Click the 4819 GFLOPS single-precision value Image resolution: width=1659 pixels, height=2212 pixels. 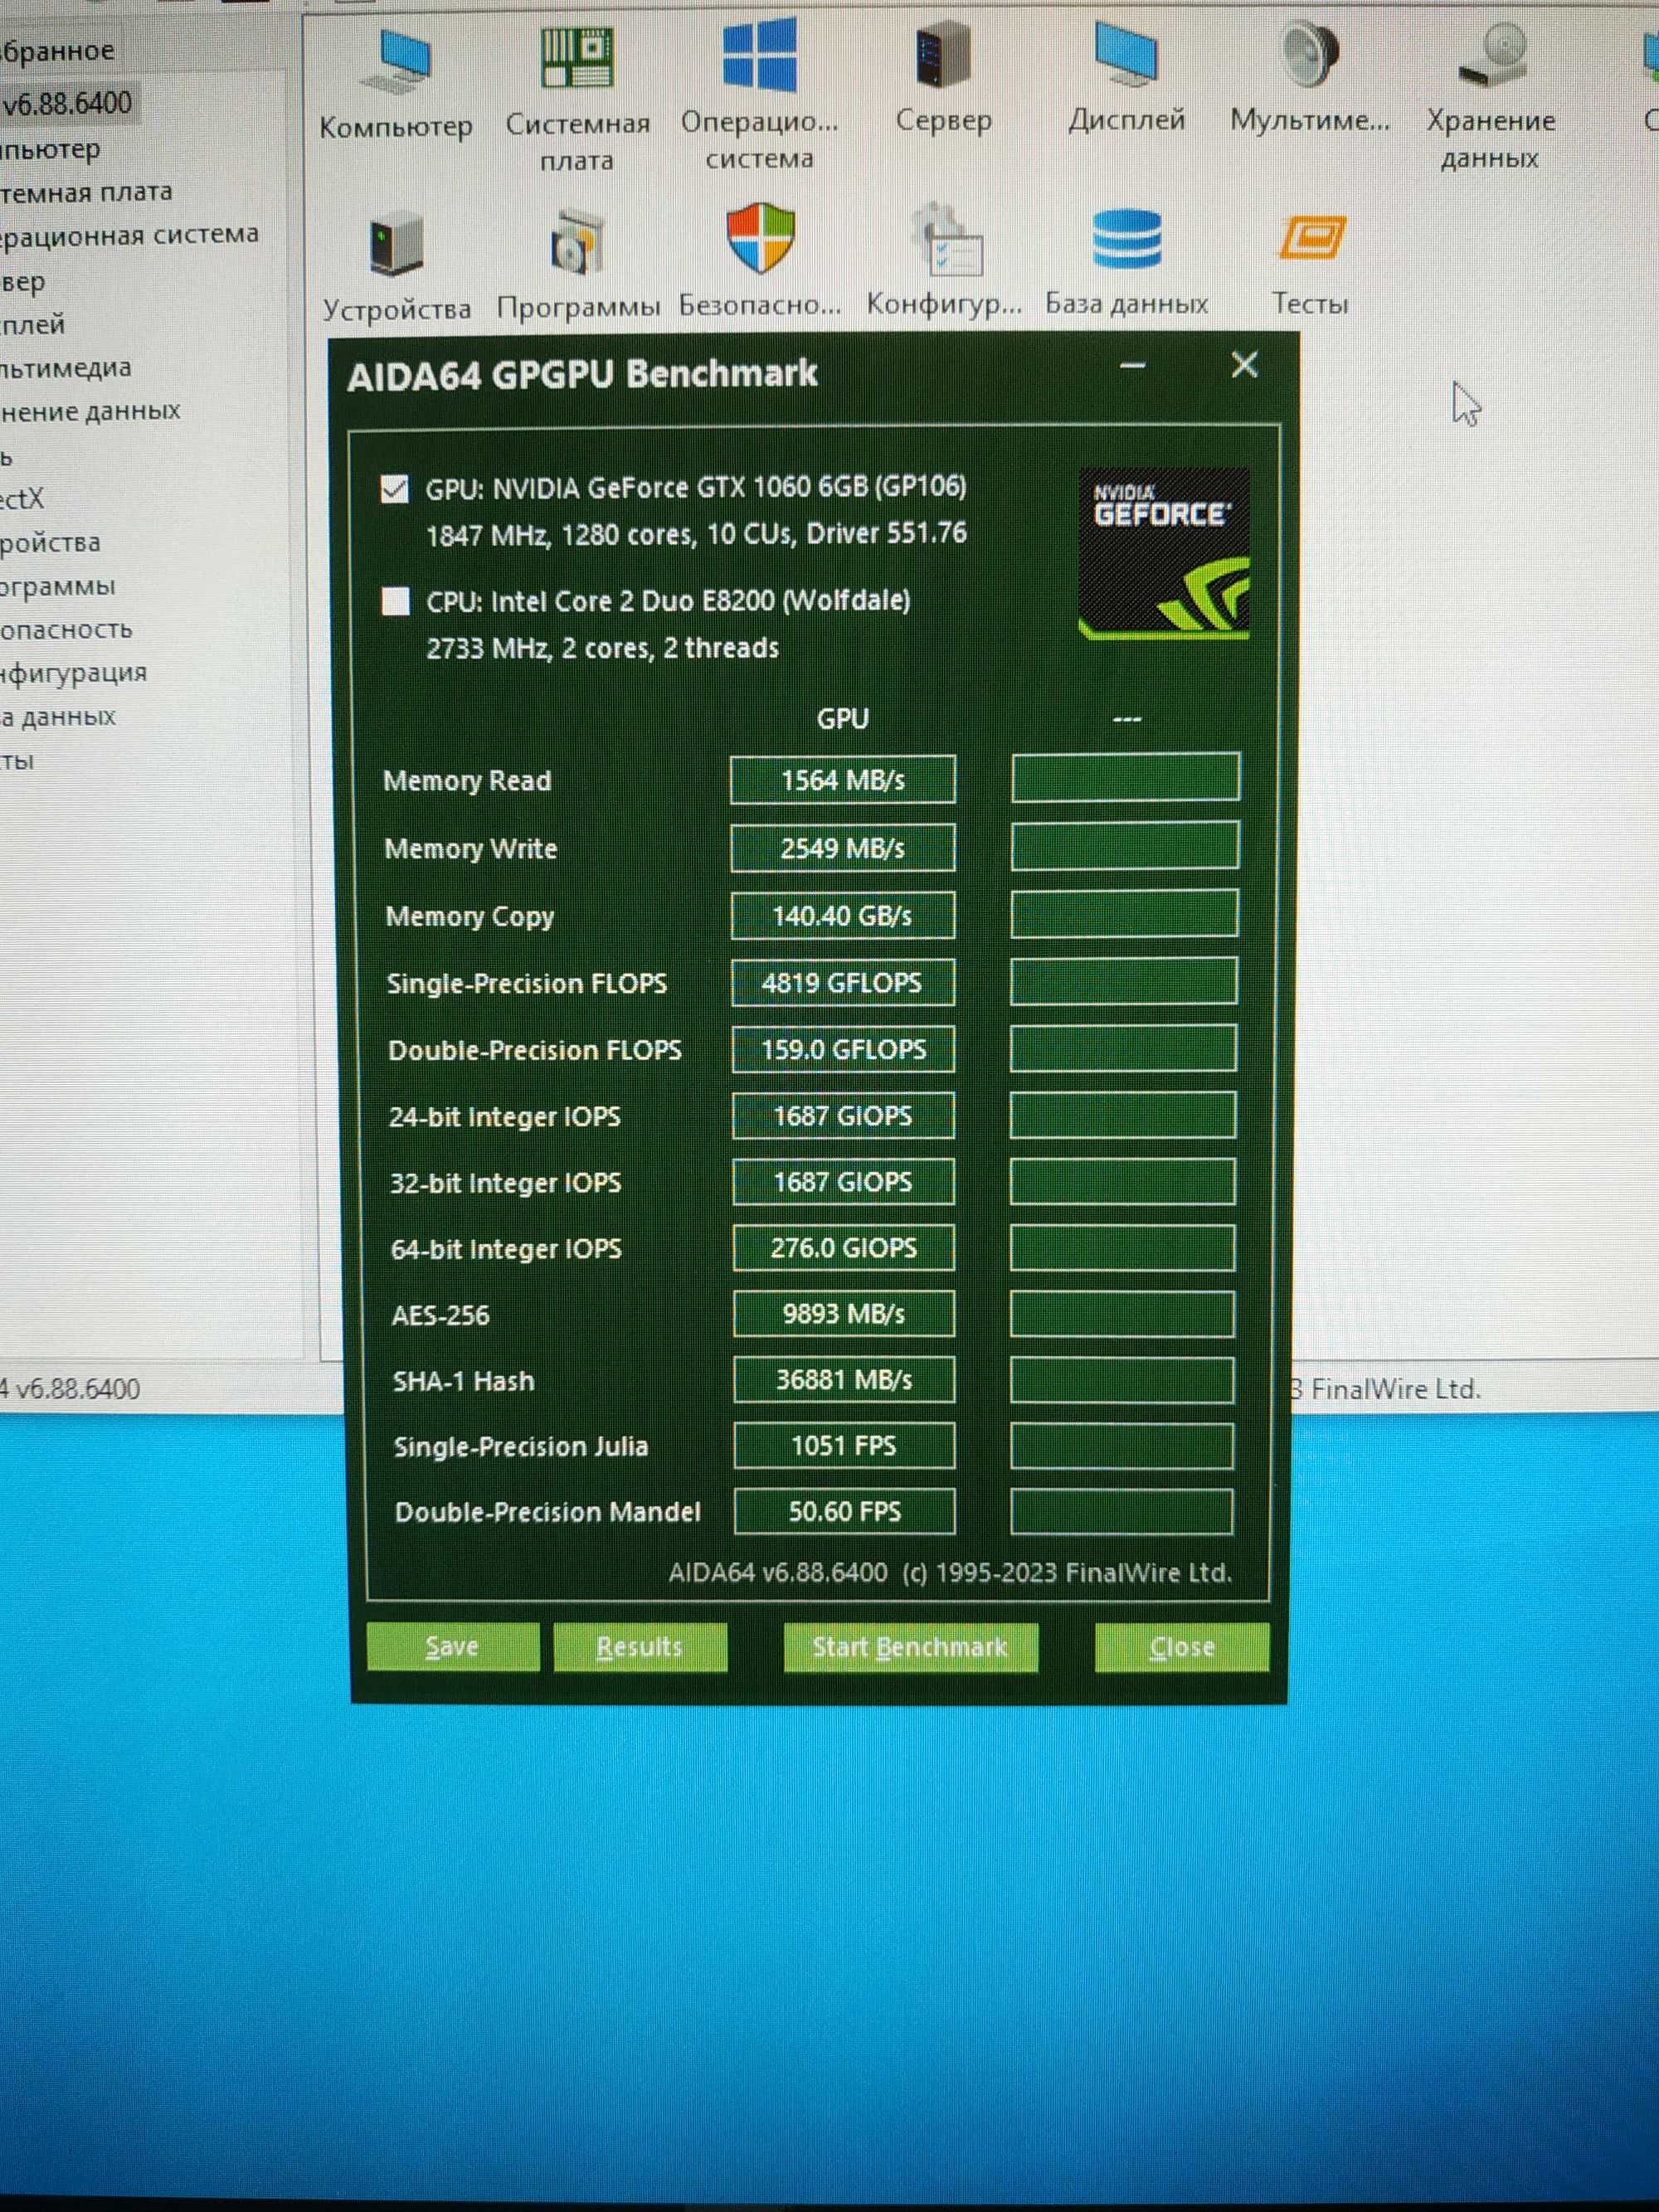pos(843,982)
